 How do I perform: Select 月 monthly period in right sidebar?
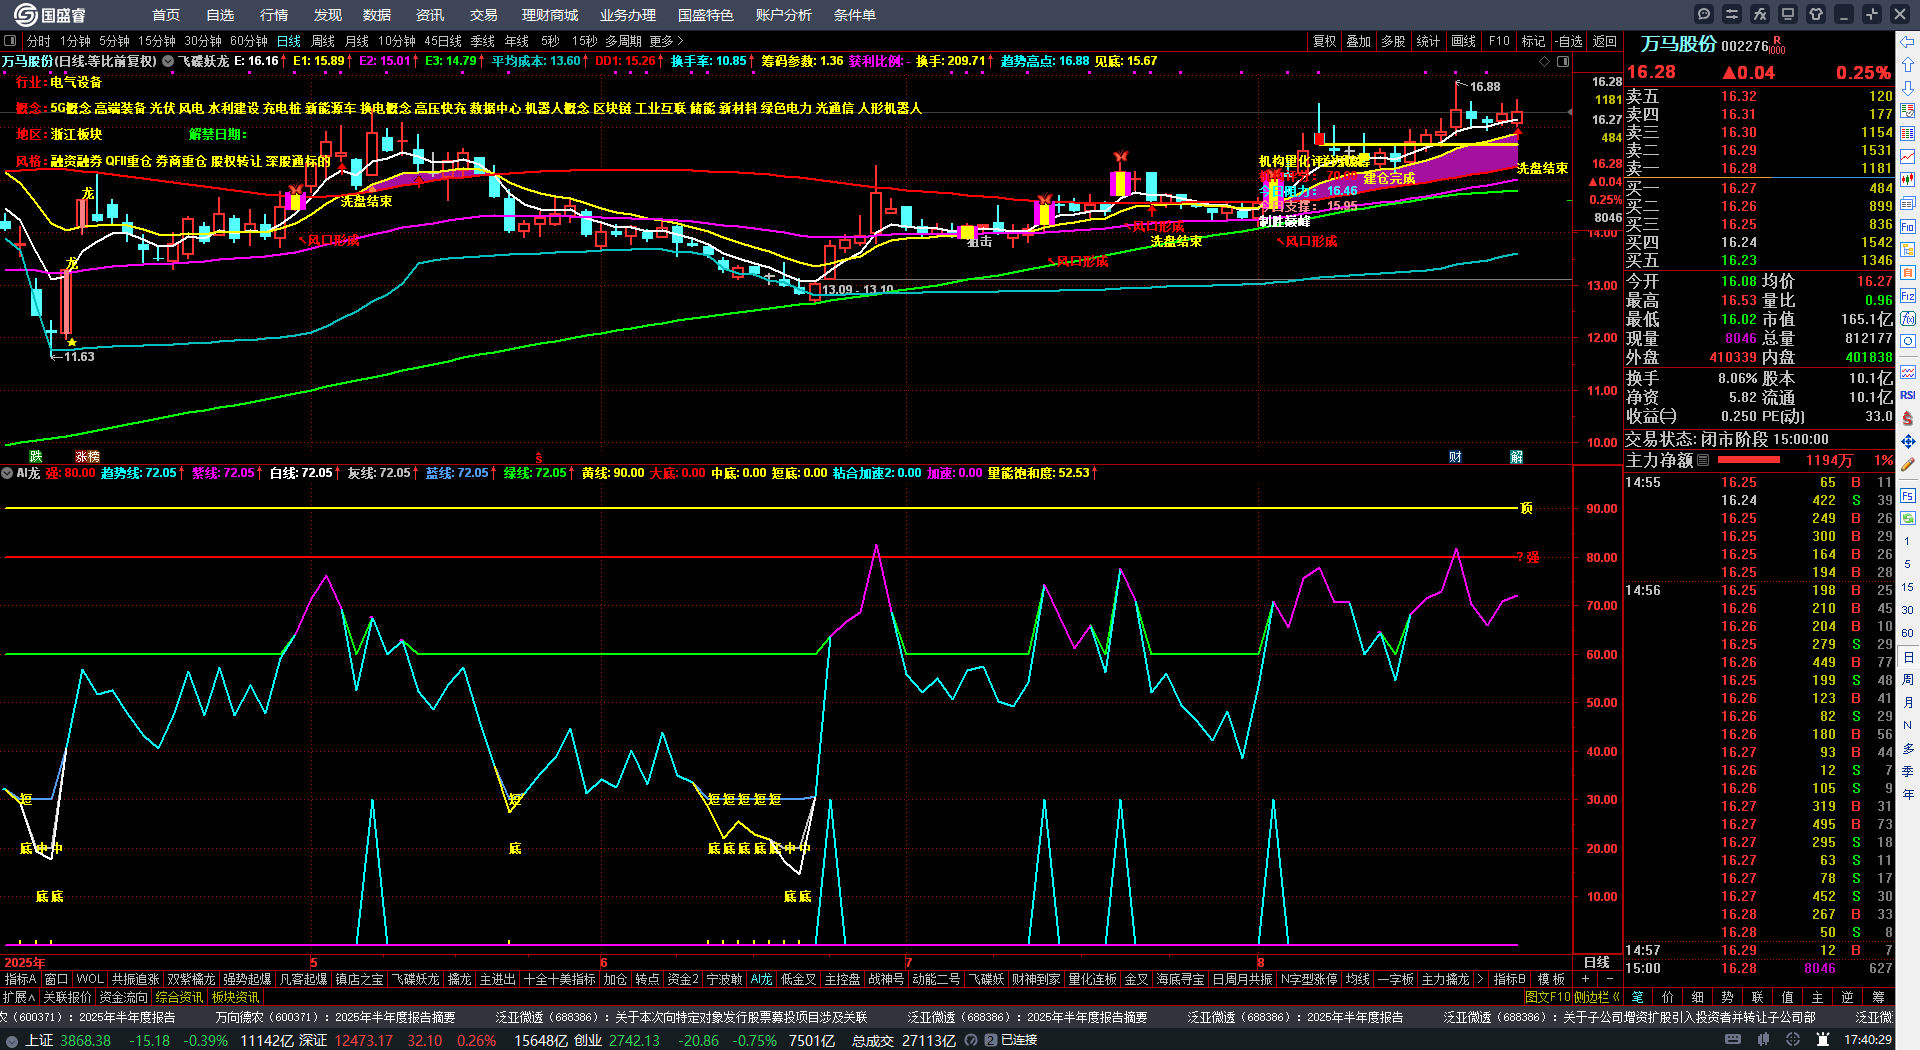tap(1908, 702)
